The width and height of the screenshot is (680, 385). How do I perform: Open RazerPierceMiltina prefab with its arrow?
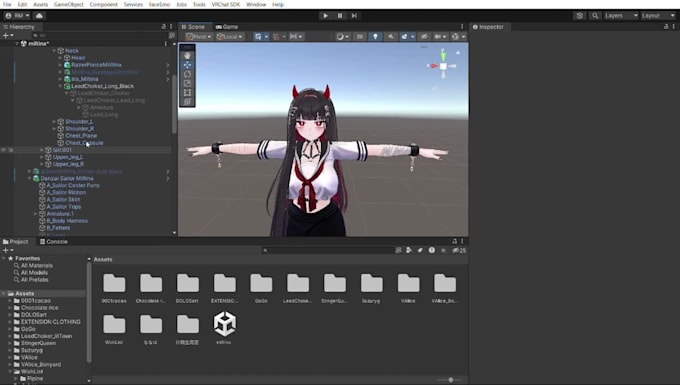pyautogui.click(x=168, y=65)
